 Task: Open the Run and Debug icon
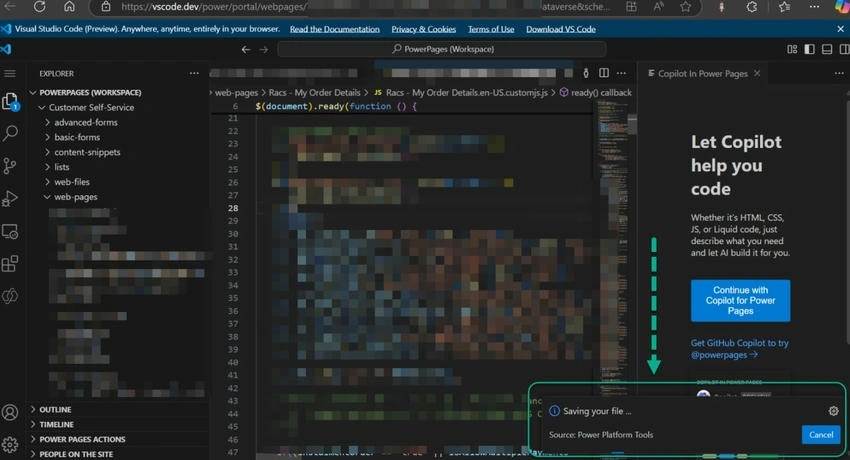tap(10, 198)
